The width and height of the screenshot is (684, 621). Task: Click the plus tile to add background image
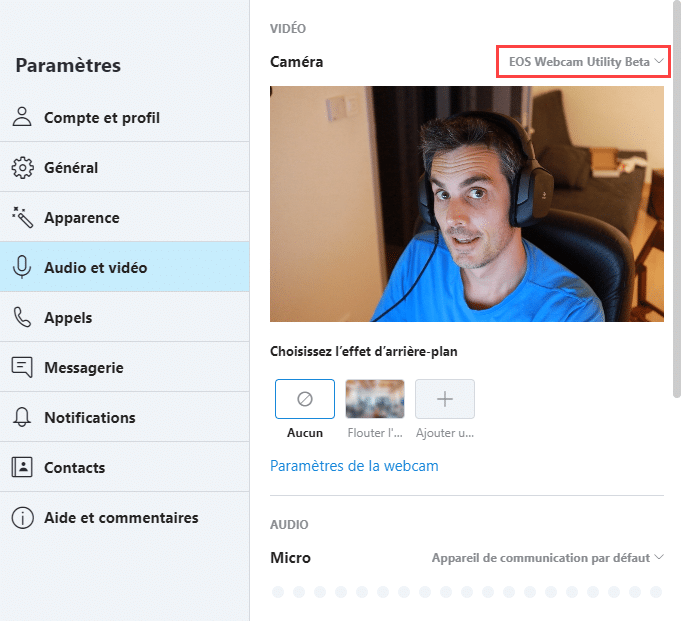(x=445, y=399)
